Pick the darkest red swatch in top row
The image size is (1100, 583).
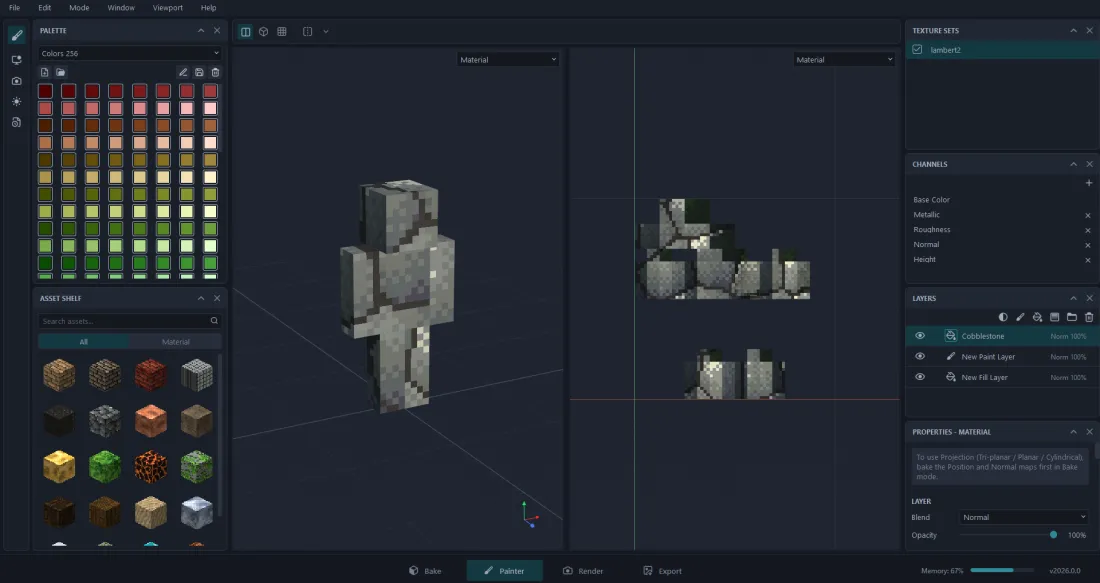(x=45, y=91)
